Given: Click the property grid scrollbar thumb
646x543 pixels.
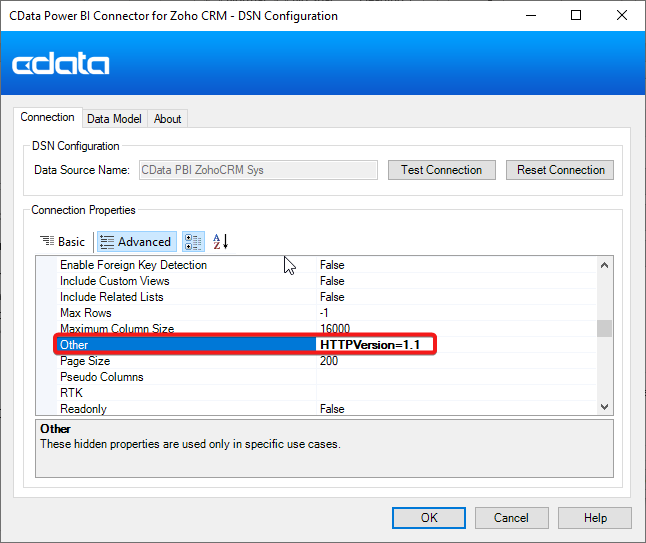Looking at the screenshot, I should [x=604, y=329].
